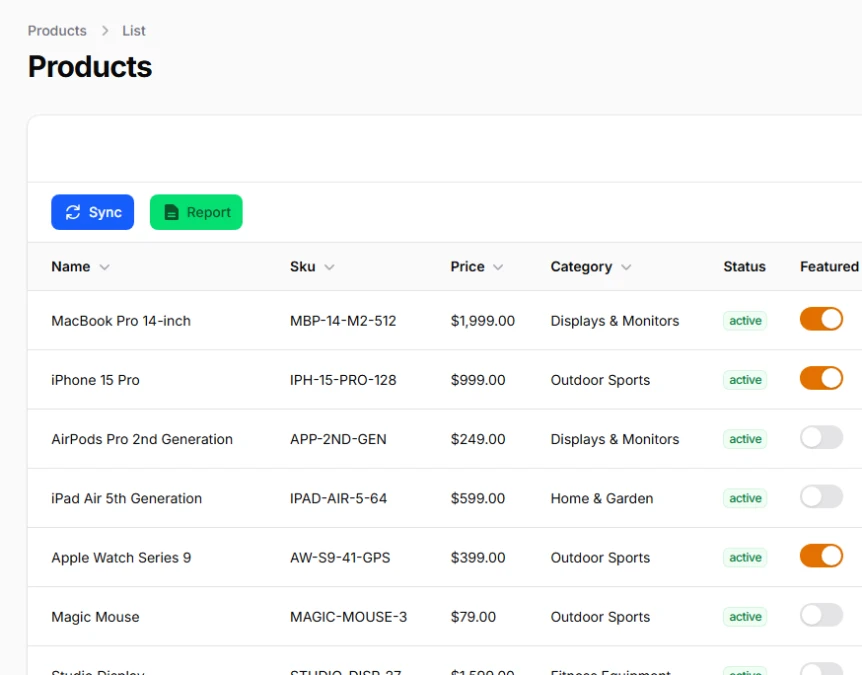Image resolution: width=862 pixels, height=675 pixels.
Task: Open the Products breadcrumb link
Action: [x=57, y=31]
